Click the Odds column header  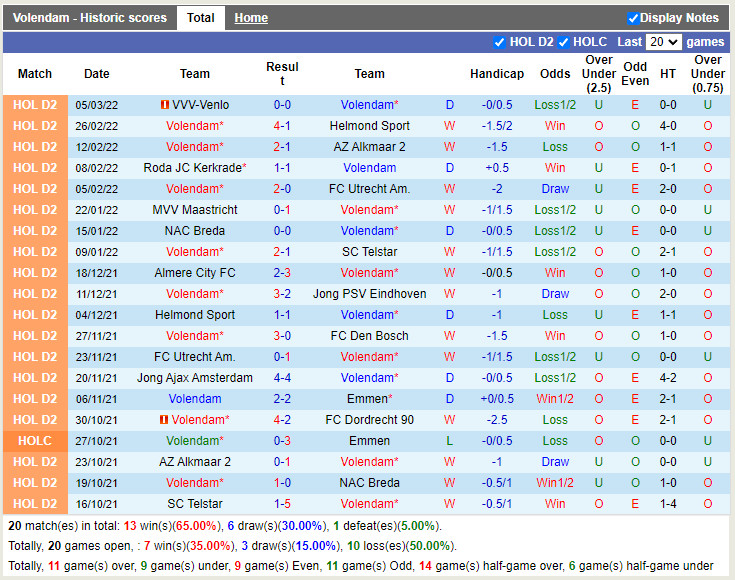coord(555,74)
